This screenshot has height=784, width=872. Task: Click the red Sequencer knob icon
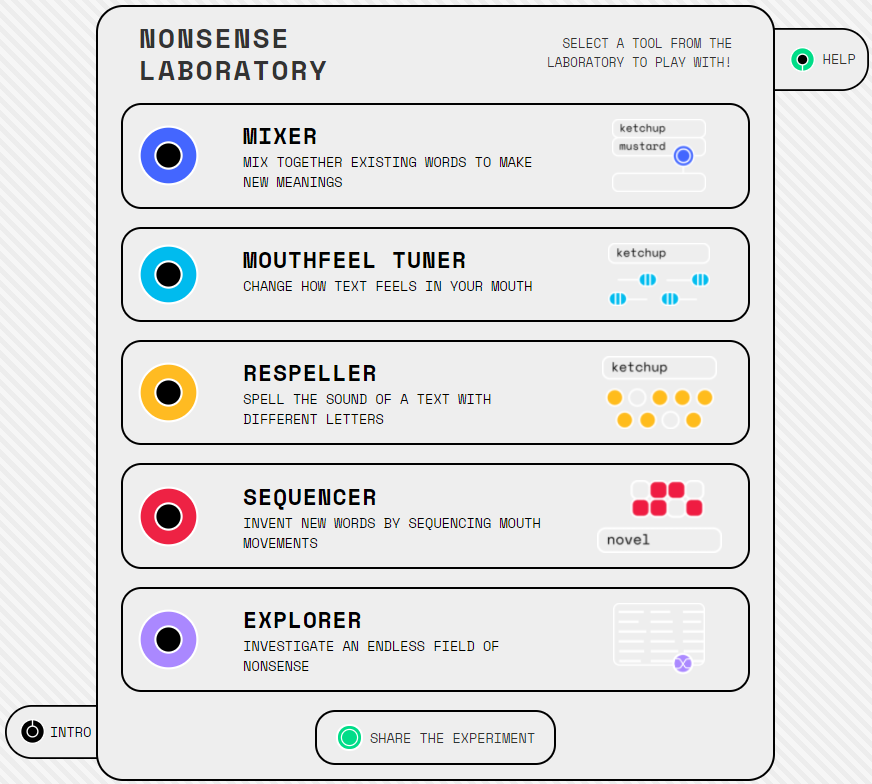click(x=169, y=517)
